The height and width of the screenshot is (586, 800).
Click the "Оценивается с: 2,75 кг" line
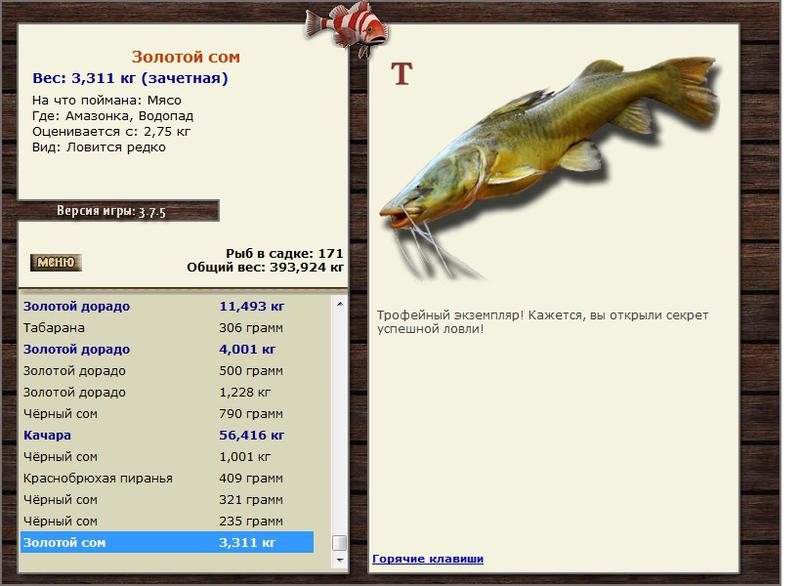click(111, 132)
